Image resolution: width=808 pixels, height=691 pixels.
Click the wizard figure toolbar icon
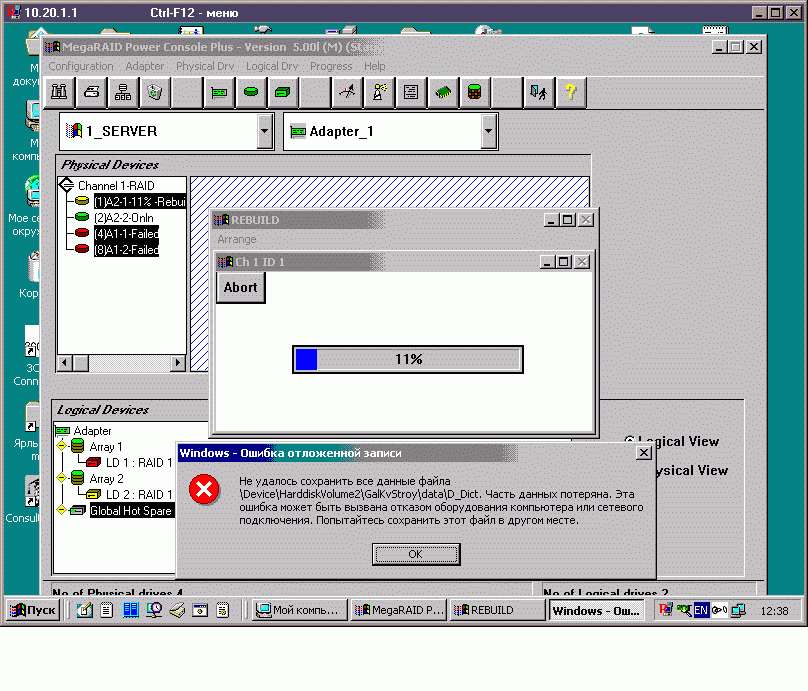[x=379, y=92]
